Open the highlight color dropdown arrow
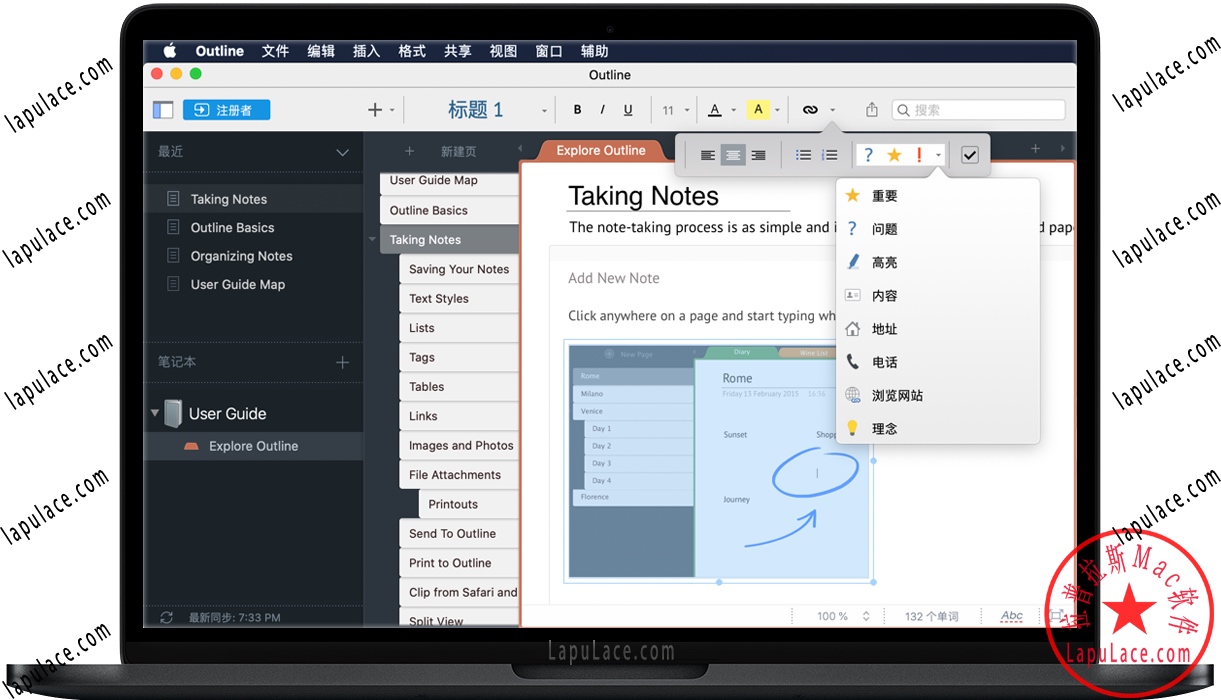Viewport: 1221px width, 700px height. point(776,111)
